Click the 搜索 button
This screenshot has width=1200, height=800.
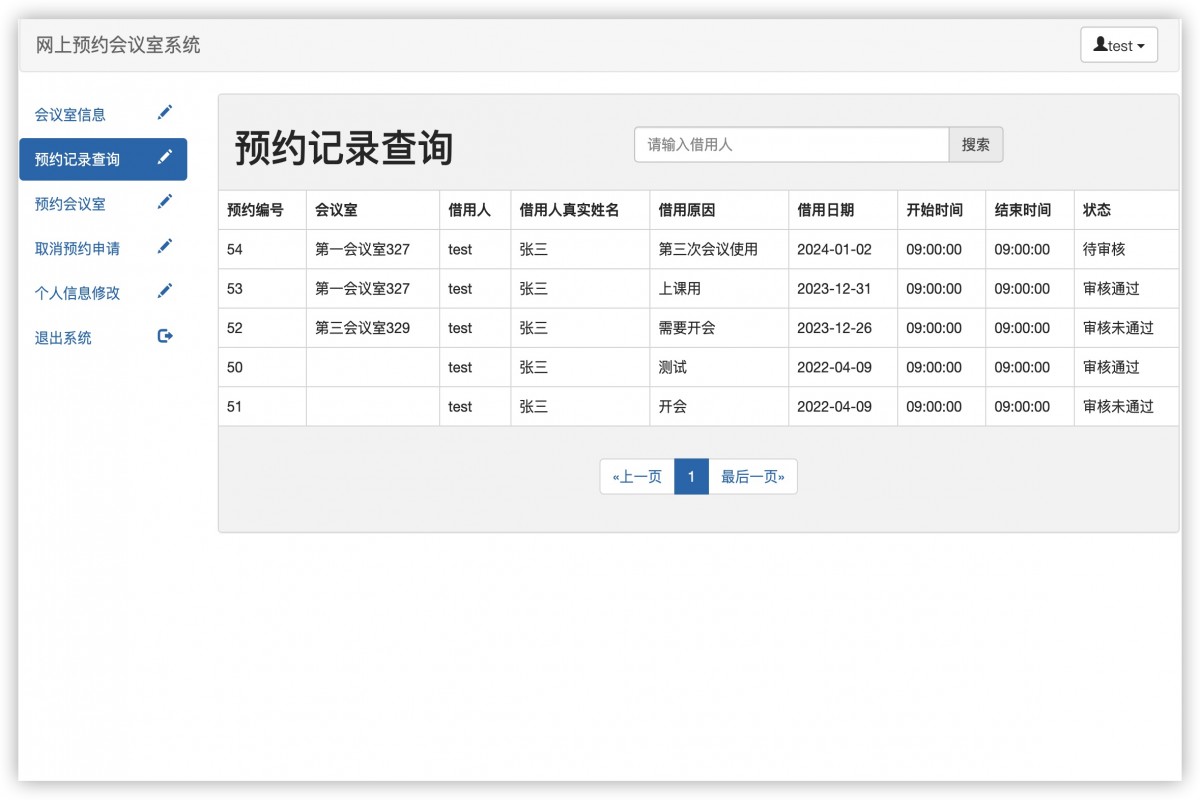(x=975, y=145)
